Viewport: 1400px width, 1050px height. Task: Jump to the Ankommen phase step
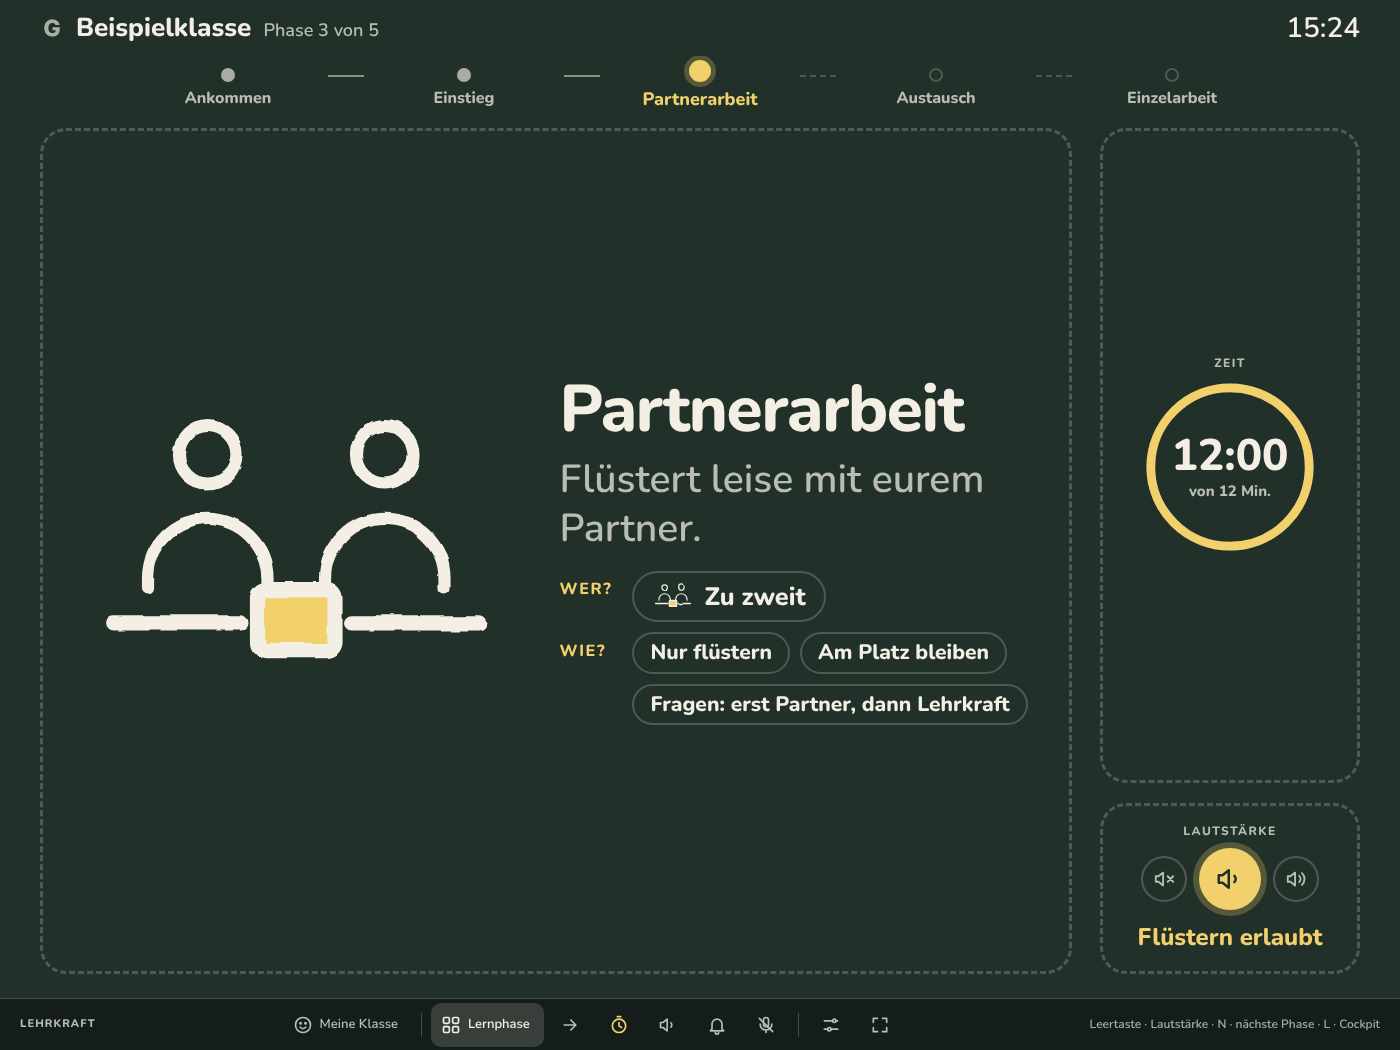point(228,86)
